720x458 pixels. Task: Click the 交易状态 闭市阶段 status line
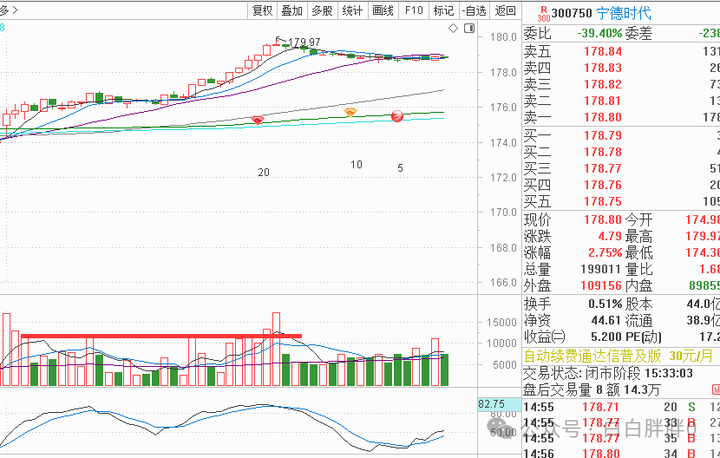[x=608, y=373]
